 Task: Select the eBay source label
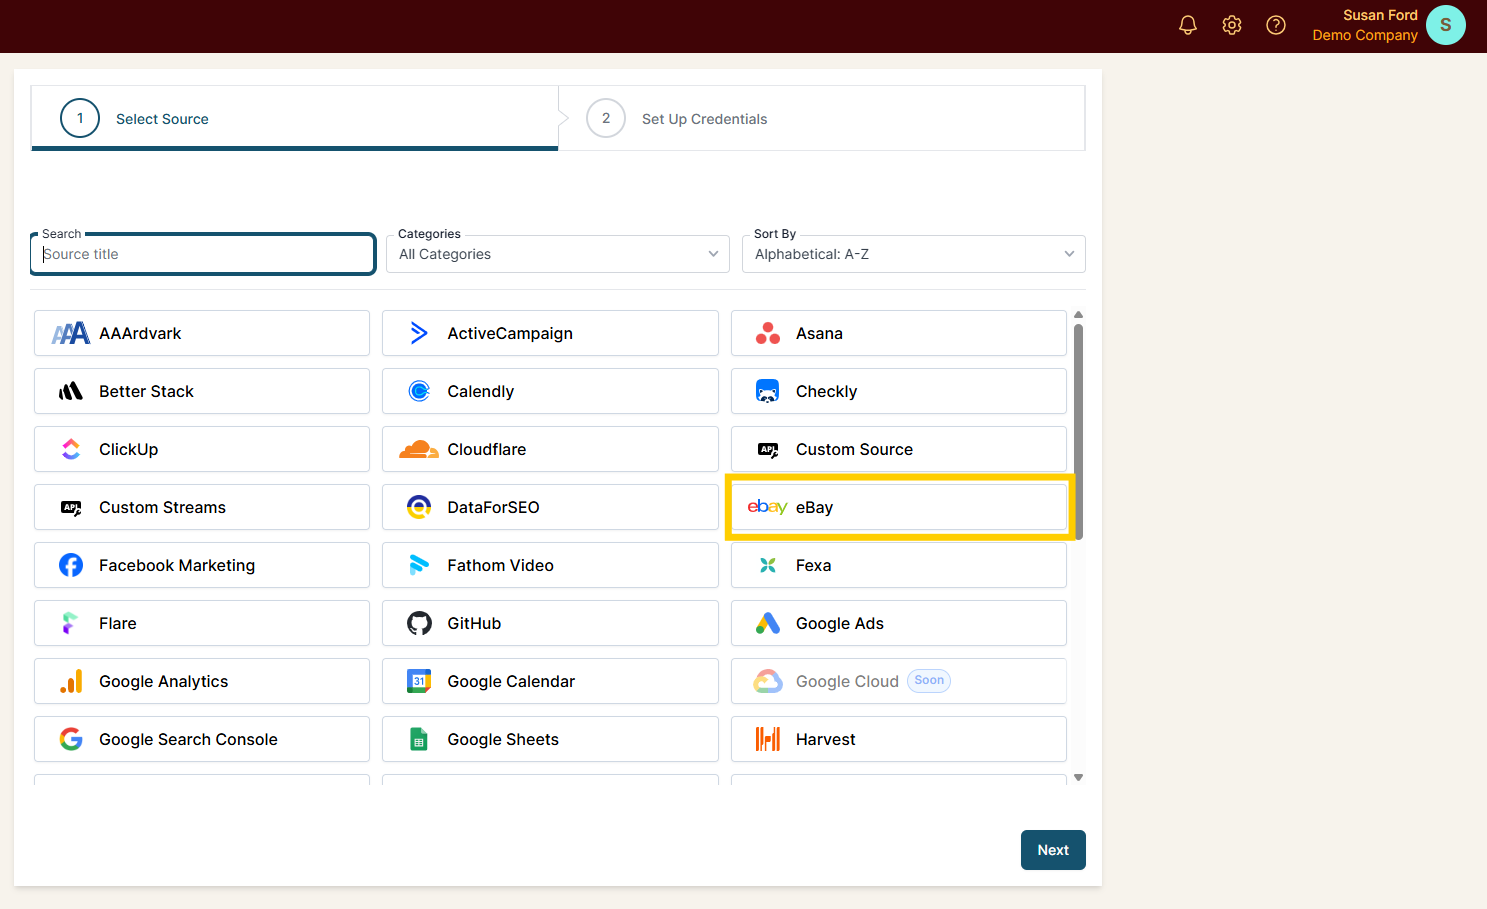[814, 507]
